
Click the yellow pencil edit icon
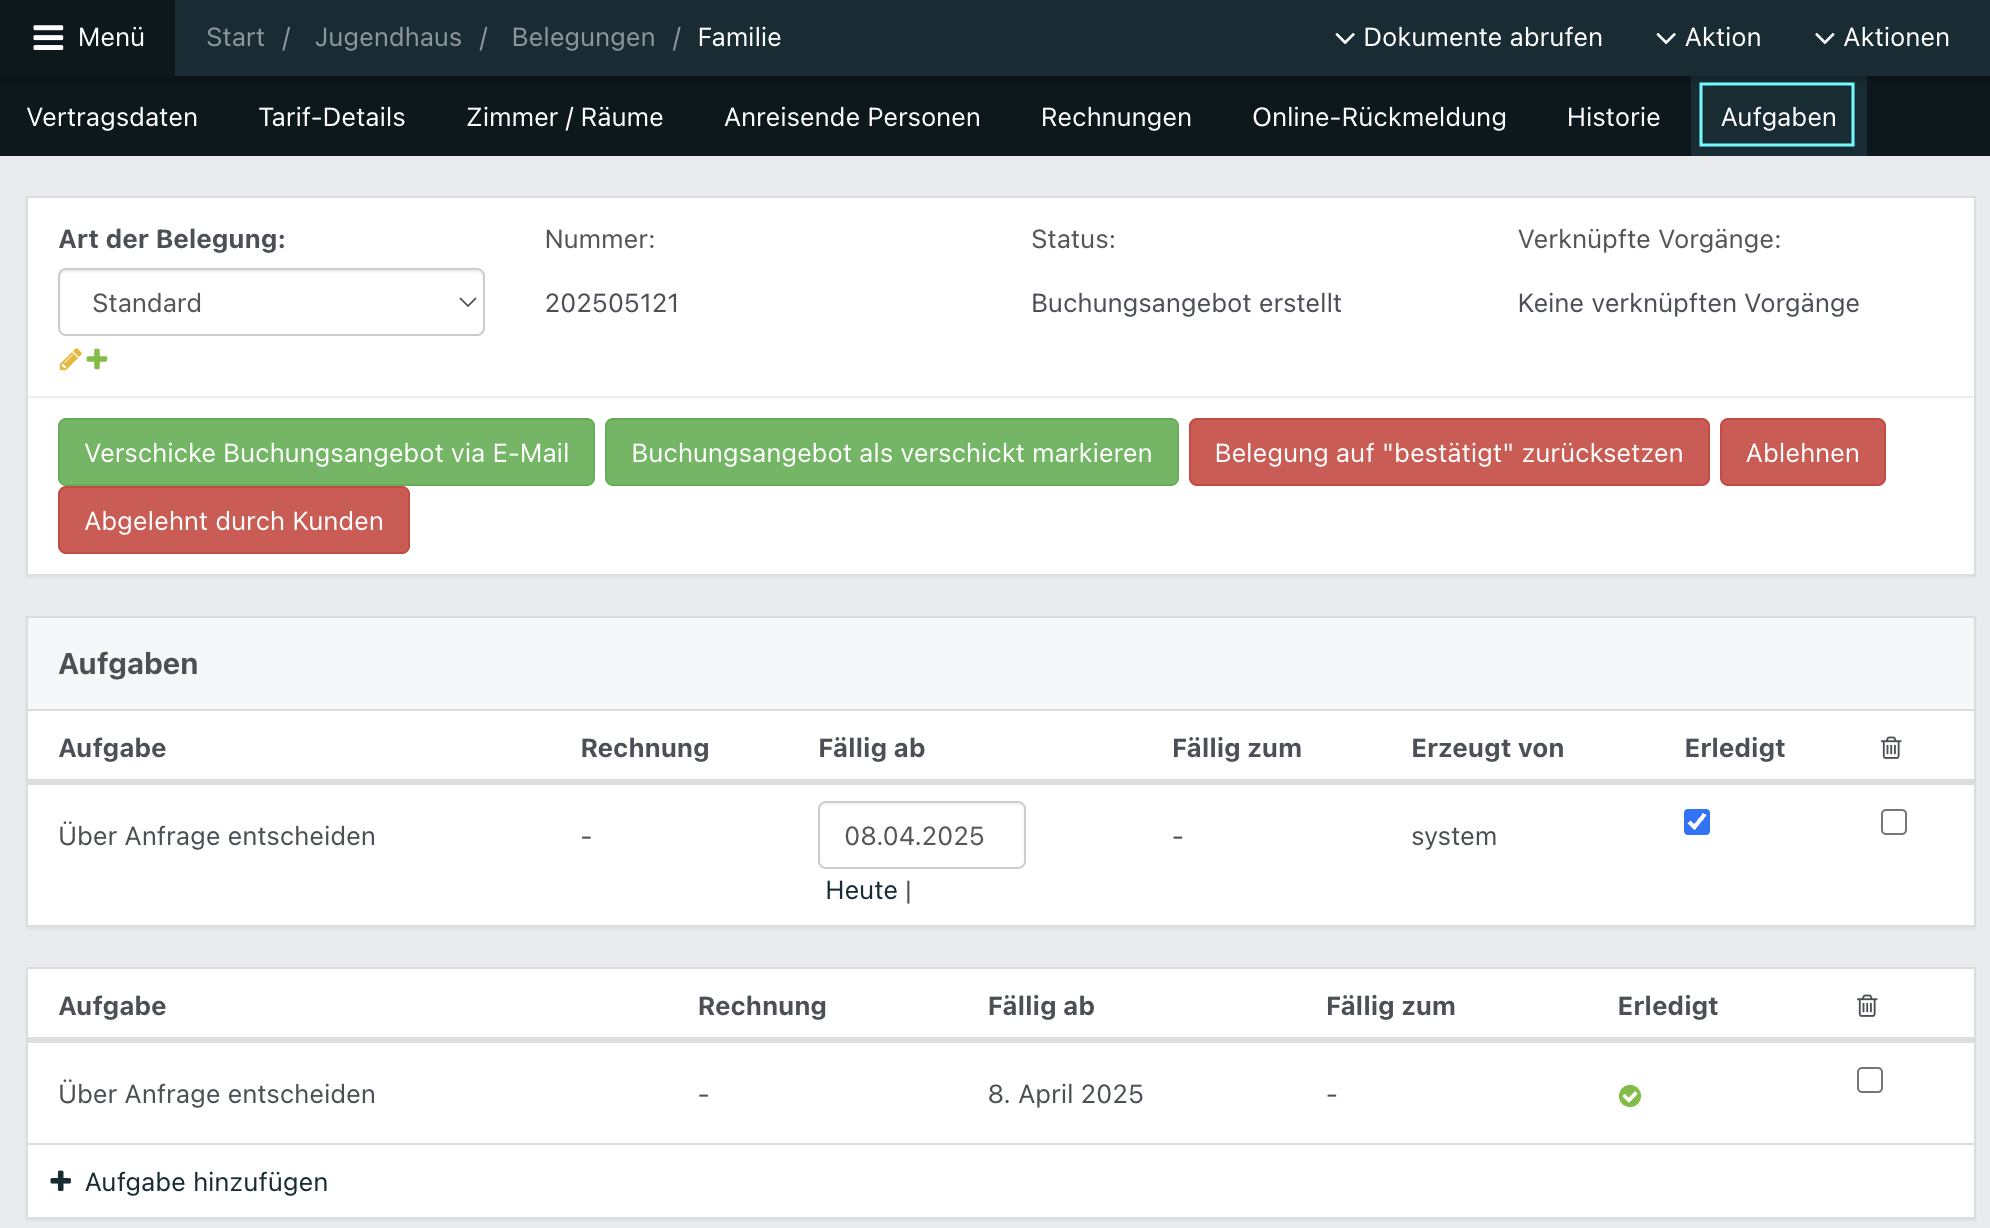click(70, 360)
